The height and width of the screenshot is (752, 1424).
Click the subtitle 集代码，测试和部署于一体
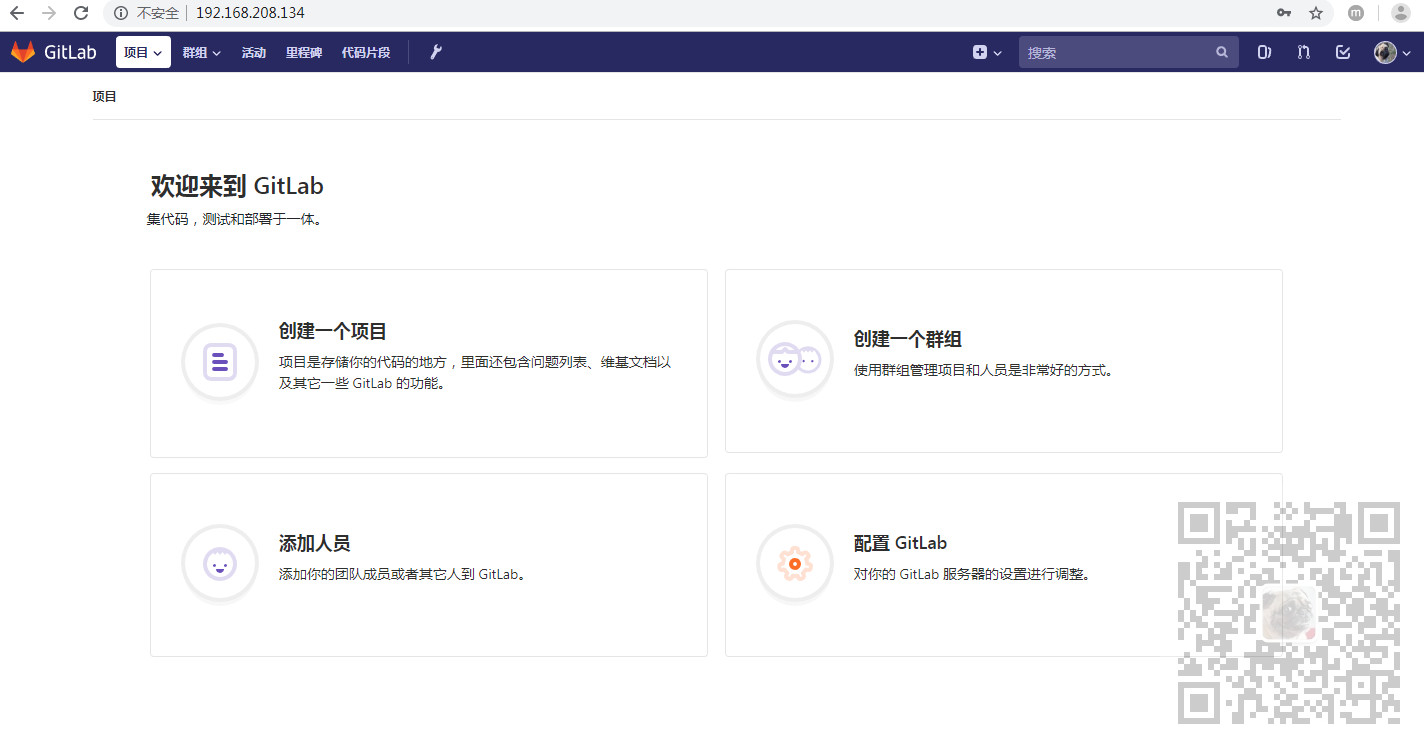tap(235, 219)
